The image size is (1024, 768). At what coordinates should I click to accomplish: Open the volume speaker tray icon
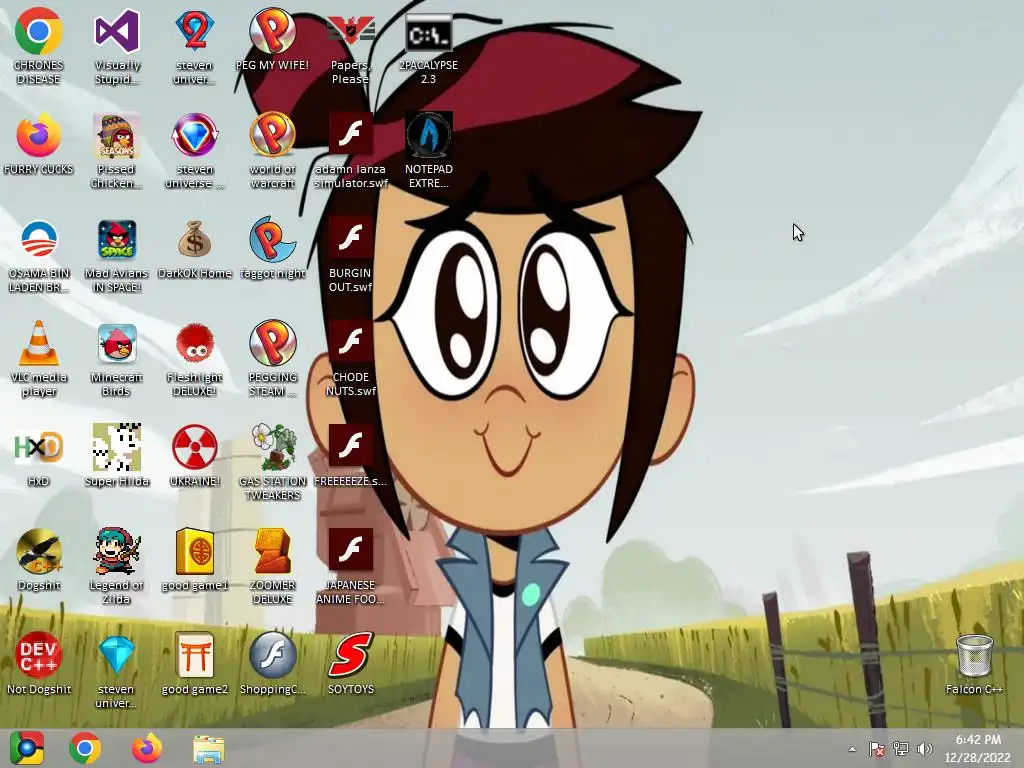pyautogui.click(x=925, y=749)
